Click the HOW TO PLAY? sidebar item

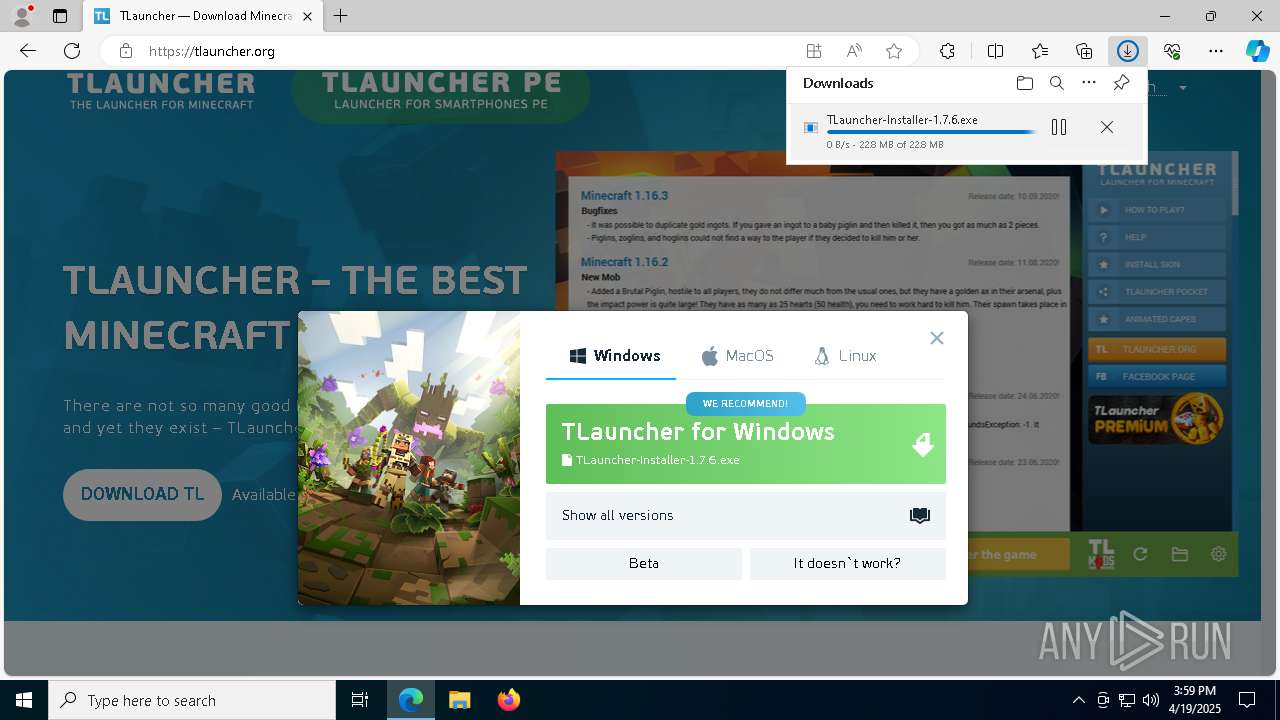pos(1157,210)
